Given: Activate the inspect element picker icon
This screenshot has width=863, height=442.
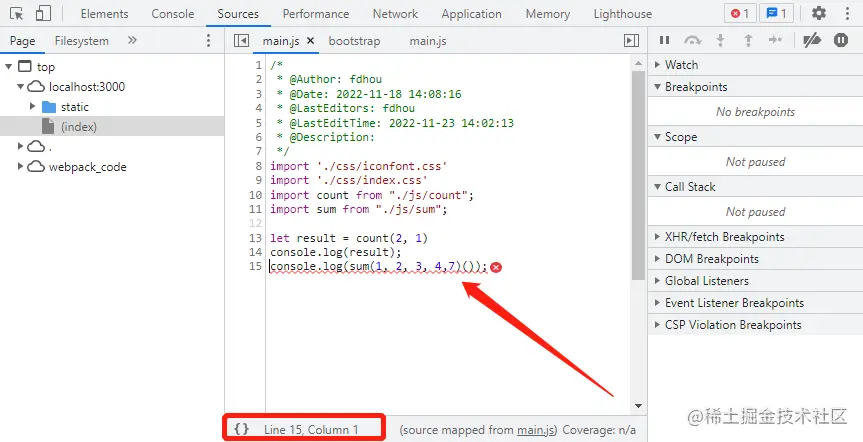Looking at the screenshot, I should coord(17,14).
